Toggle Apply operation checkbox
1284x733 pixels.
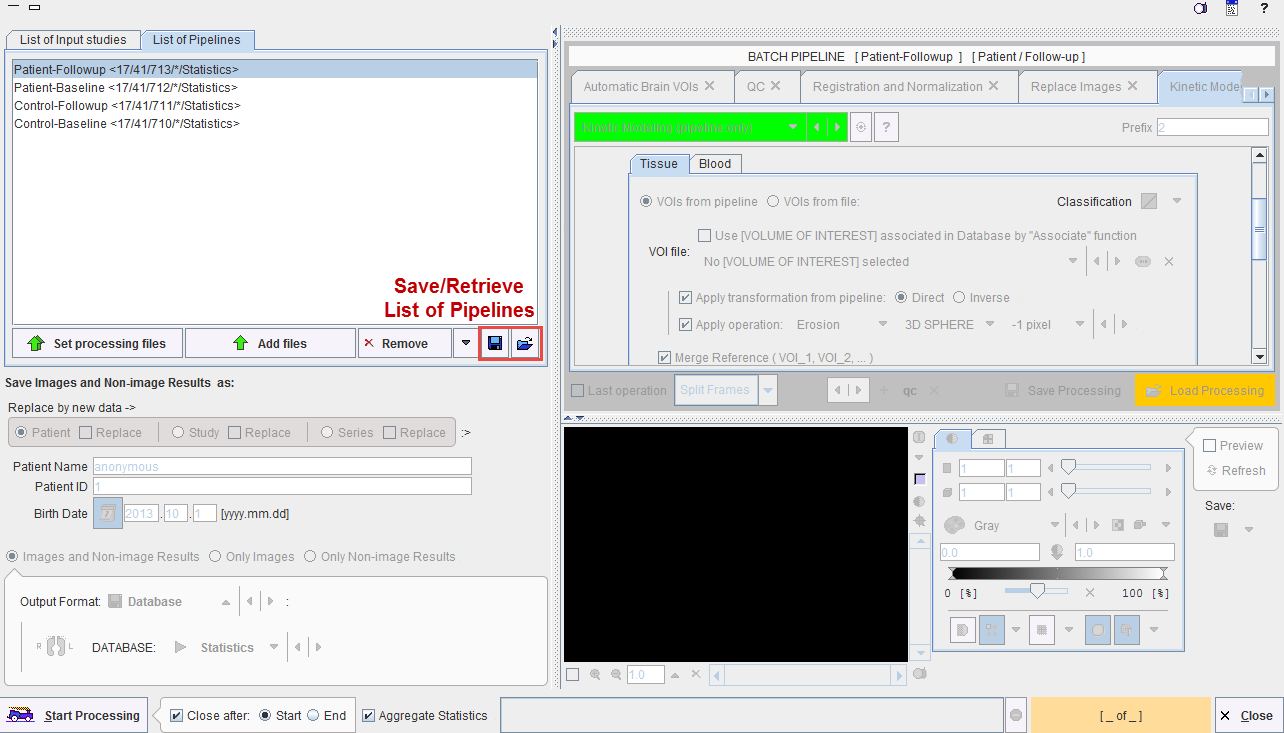pyautogui.click(x=685, y=325)
